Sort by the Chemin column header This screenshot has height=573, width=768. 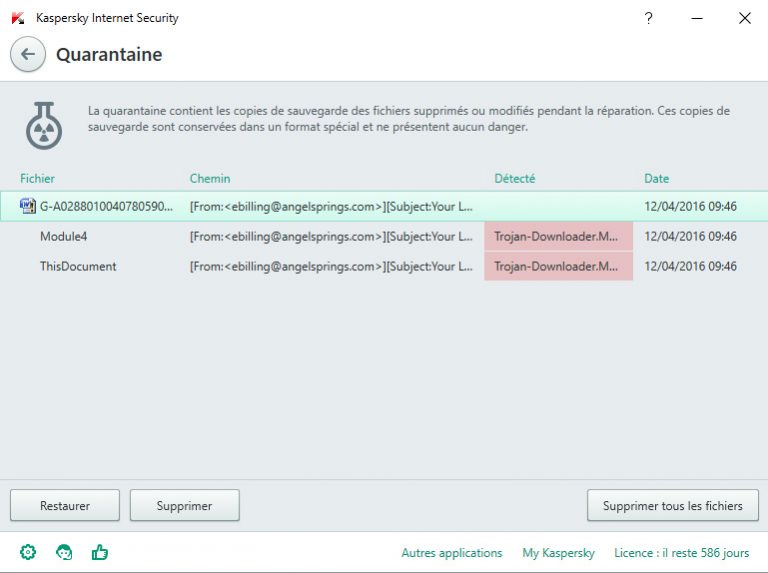pos(210,179)
